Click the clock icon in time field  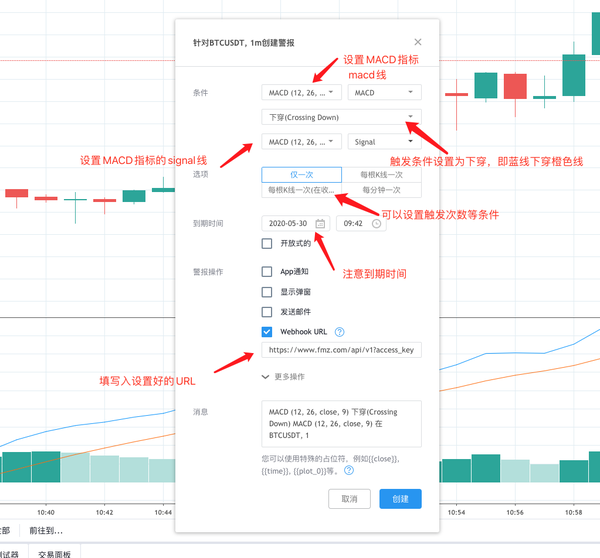[x=376, y=224]
